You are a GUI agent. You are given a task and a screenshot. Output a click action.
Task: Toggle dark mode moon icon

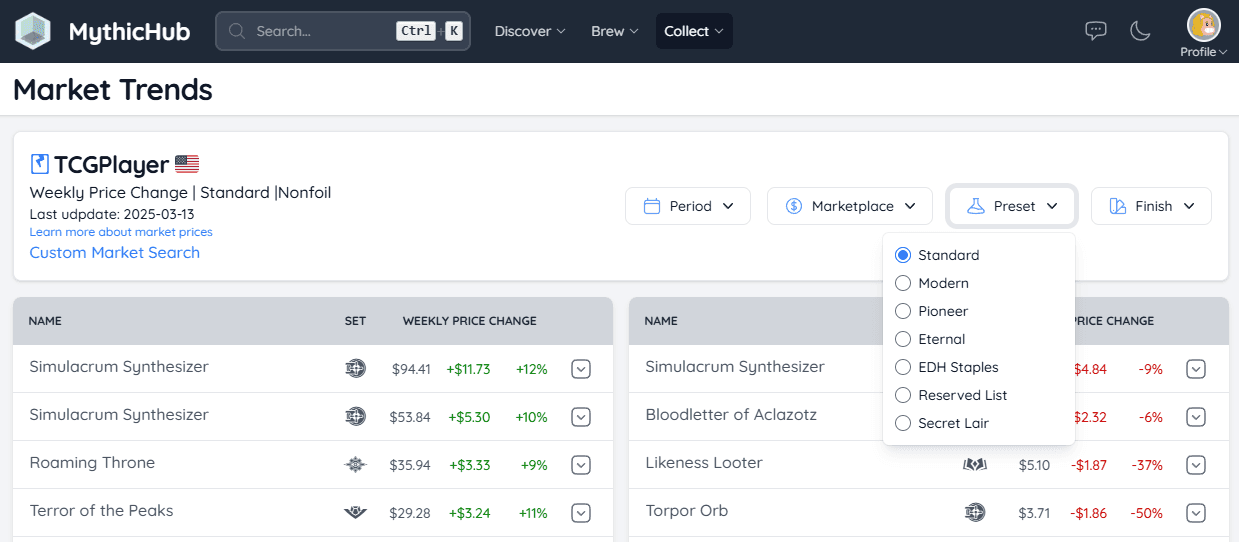[1140, 31]
